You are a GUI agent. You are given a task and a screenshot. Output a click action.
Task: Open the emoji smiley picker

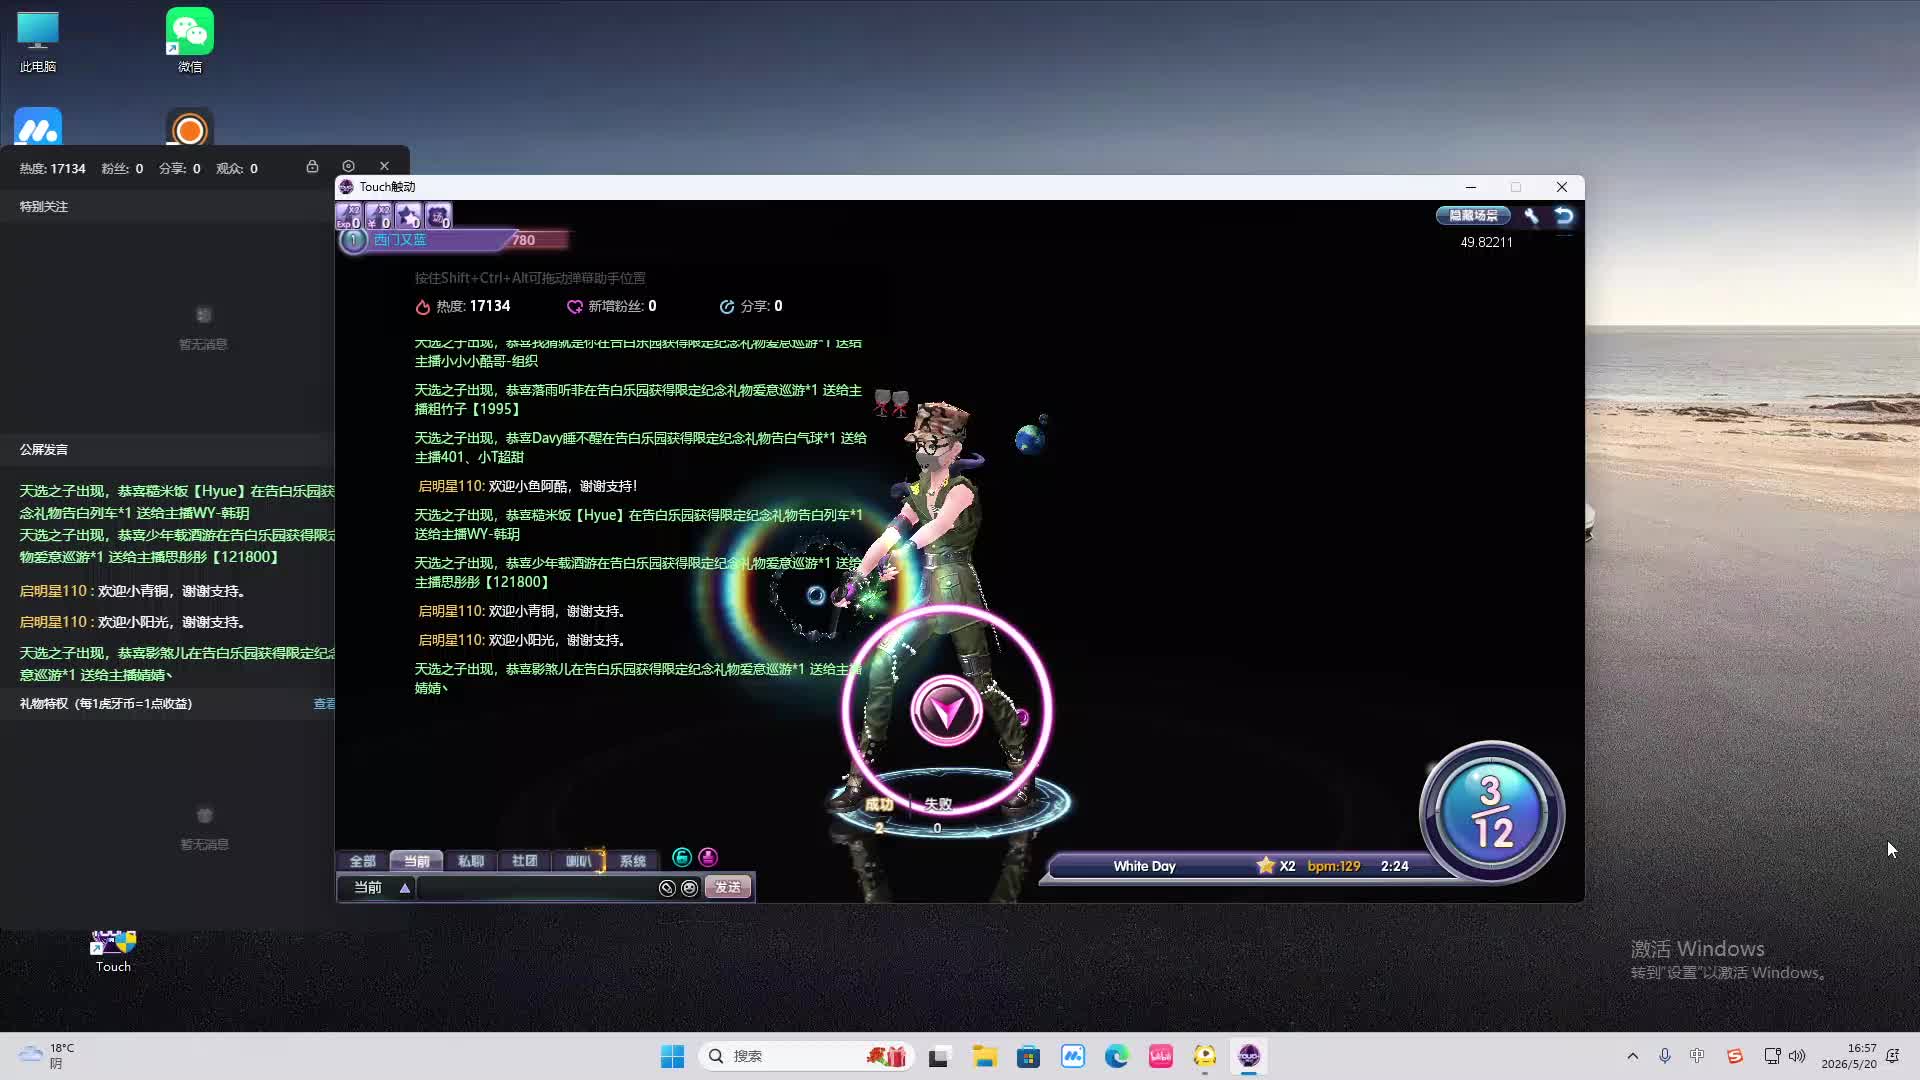point(689,888)
